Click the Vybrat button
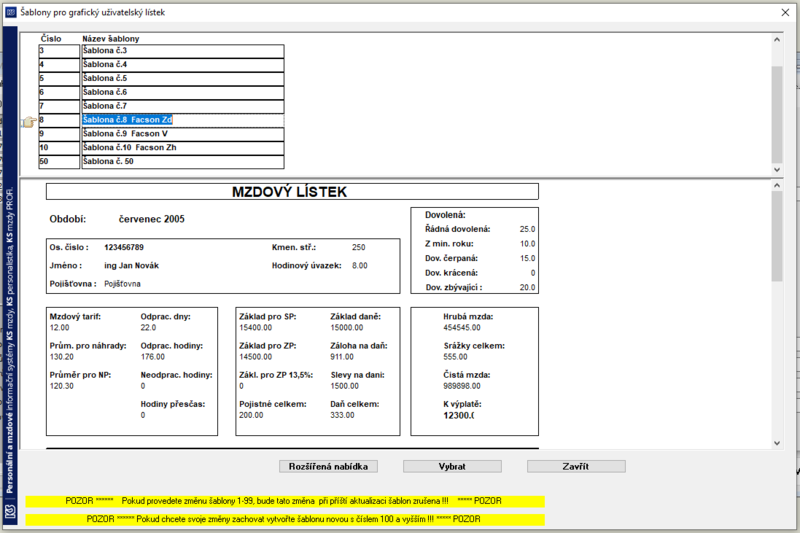The image size is (800, 533). point(452,466)
